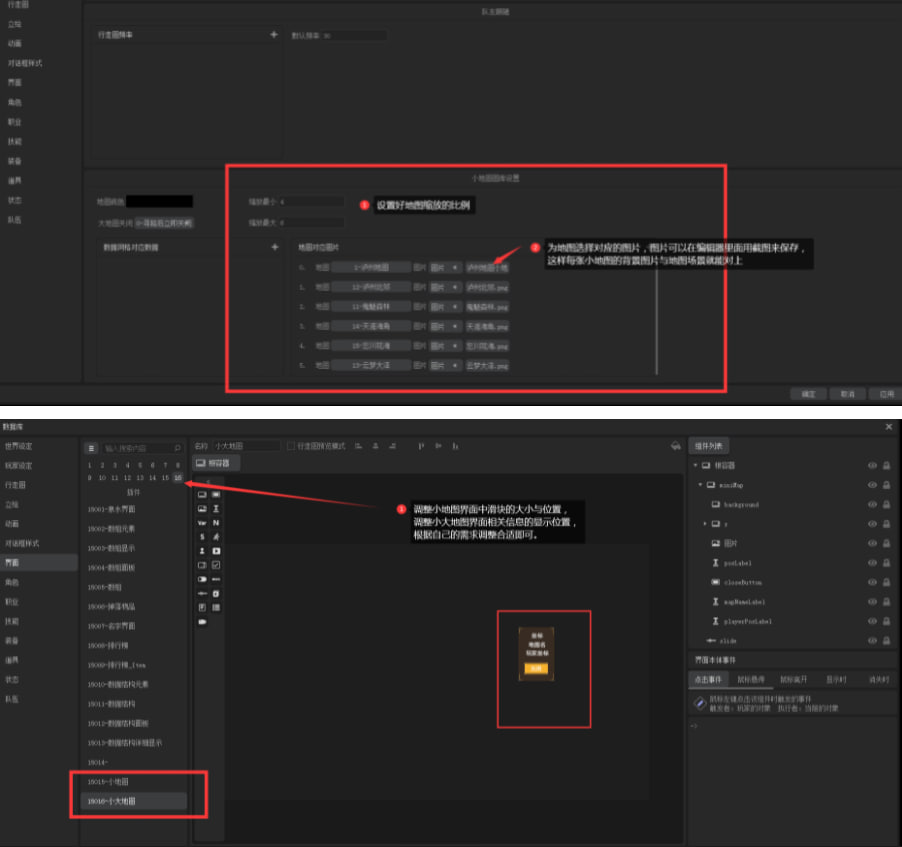
Task: Select page 16 in the interface list pager
Action: click(x=178, y=478)
